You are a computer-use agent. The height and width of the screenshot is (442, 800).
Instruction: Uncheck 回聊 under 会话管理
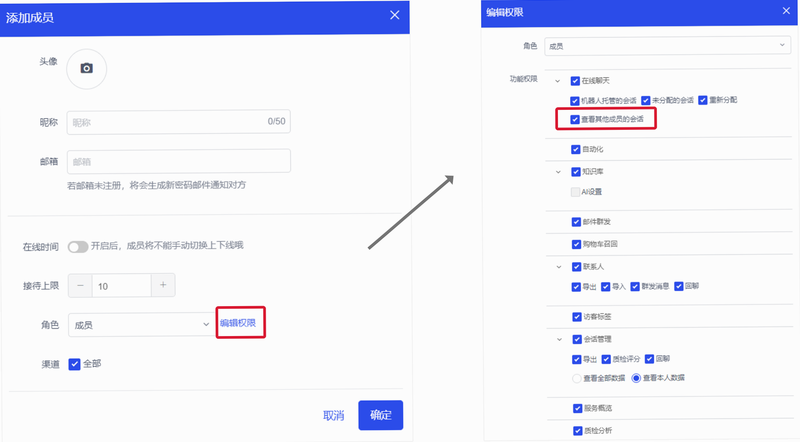(649, 359)
